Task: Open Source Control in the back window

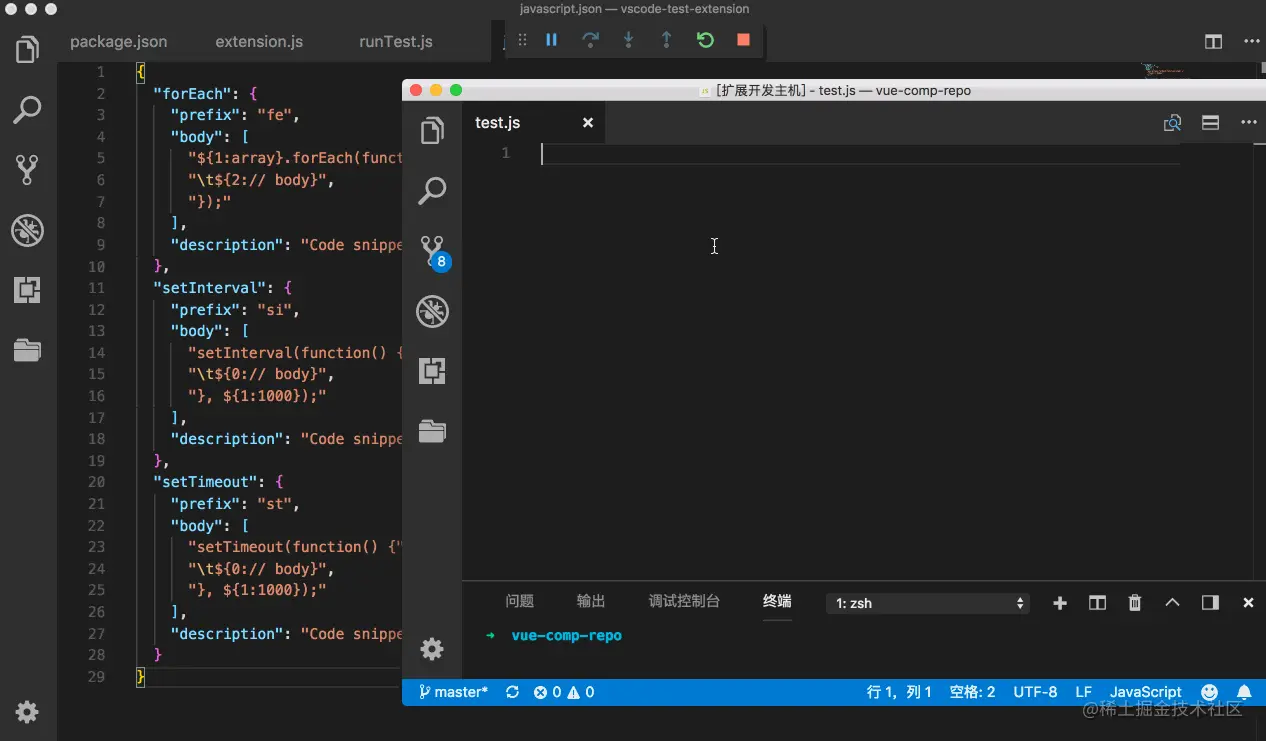Action: click(x=27, y=170)
